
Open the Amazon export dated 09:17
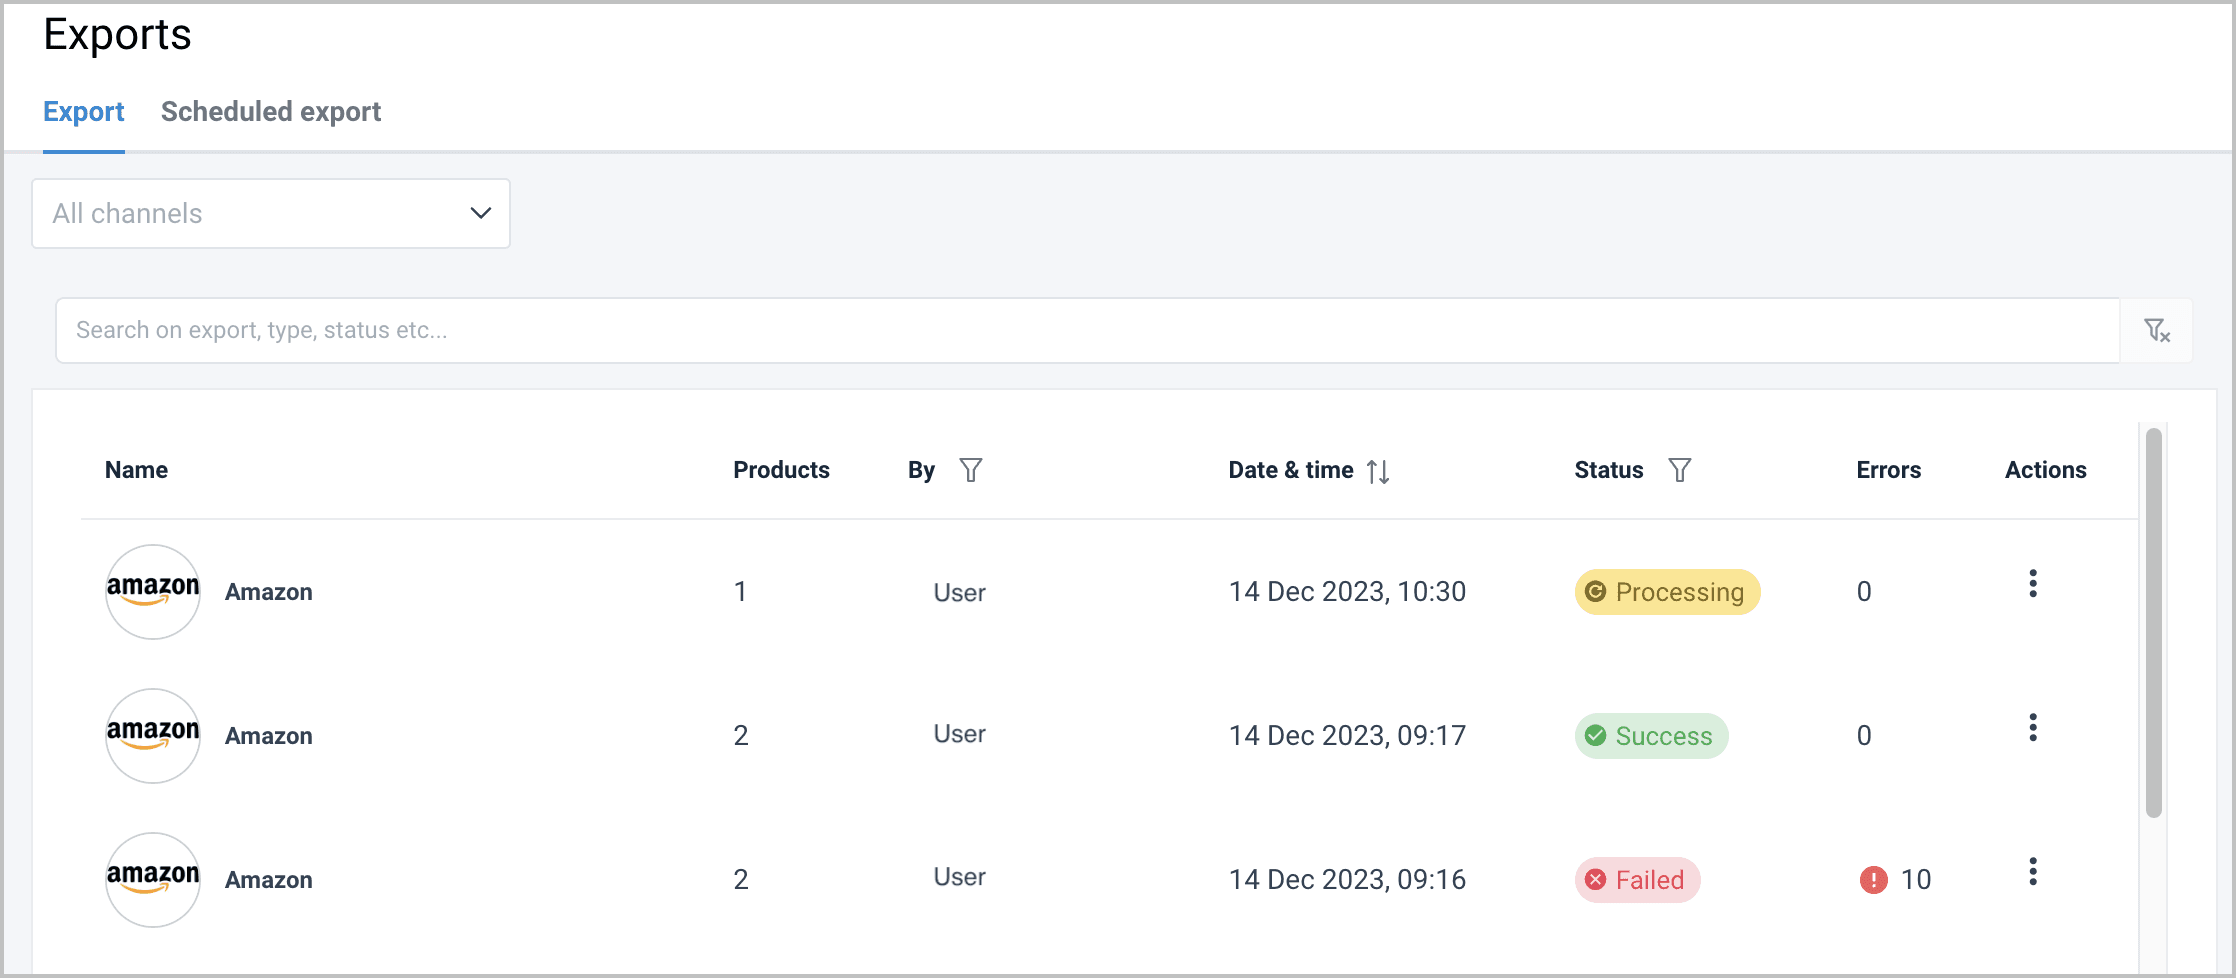[x=269, y=736]
